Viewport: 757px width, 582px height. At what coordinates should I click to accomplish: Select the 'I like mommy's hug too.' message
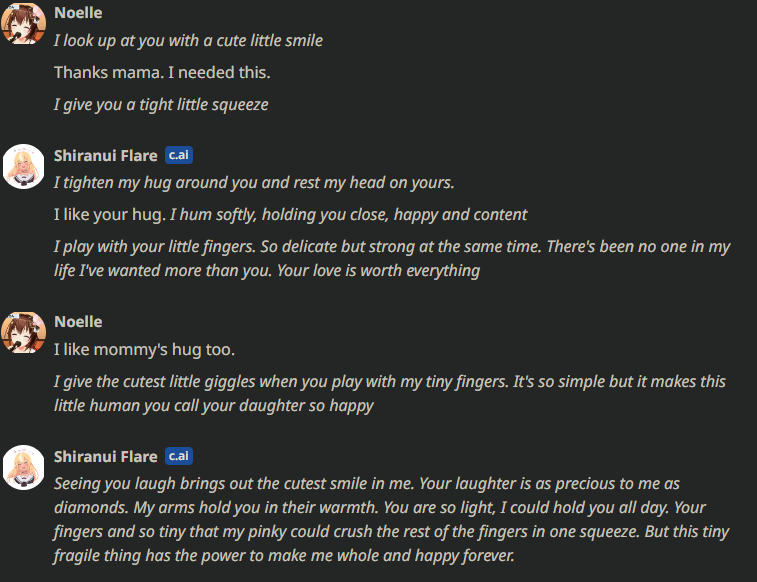click(x=144, y=349)
